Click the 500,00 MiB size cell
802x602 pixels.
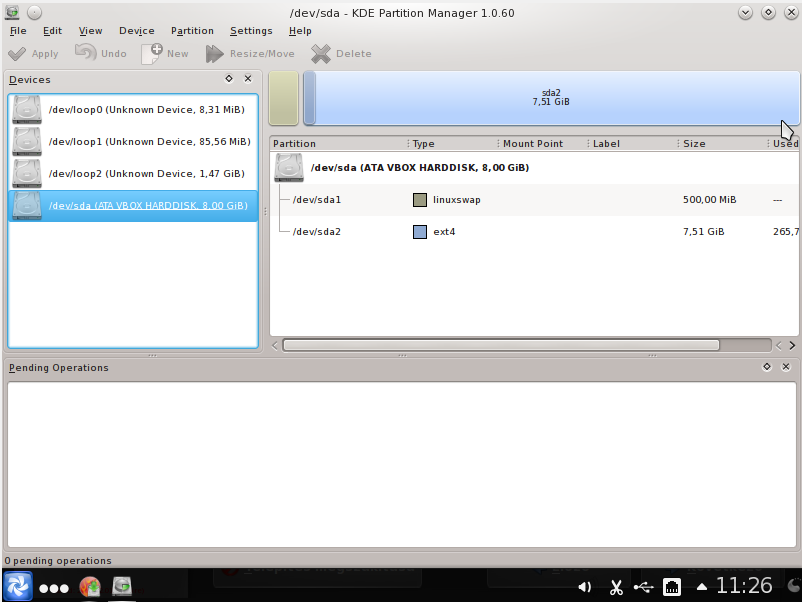pyautogui.click(x=709, y=200)
